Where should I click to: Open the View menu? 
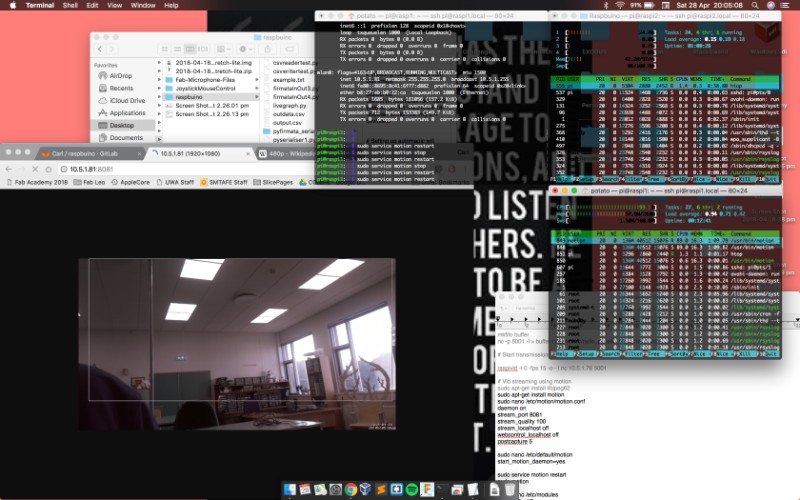114,5
